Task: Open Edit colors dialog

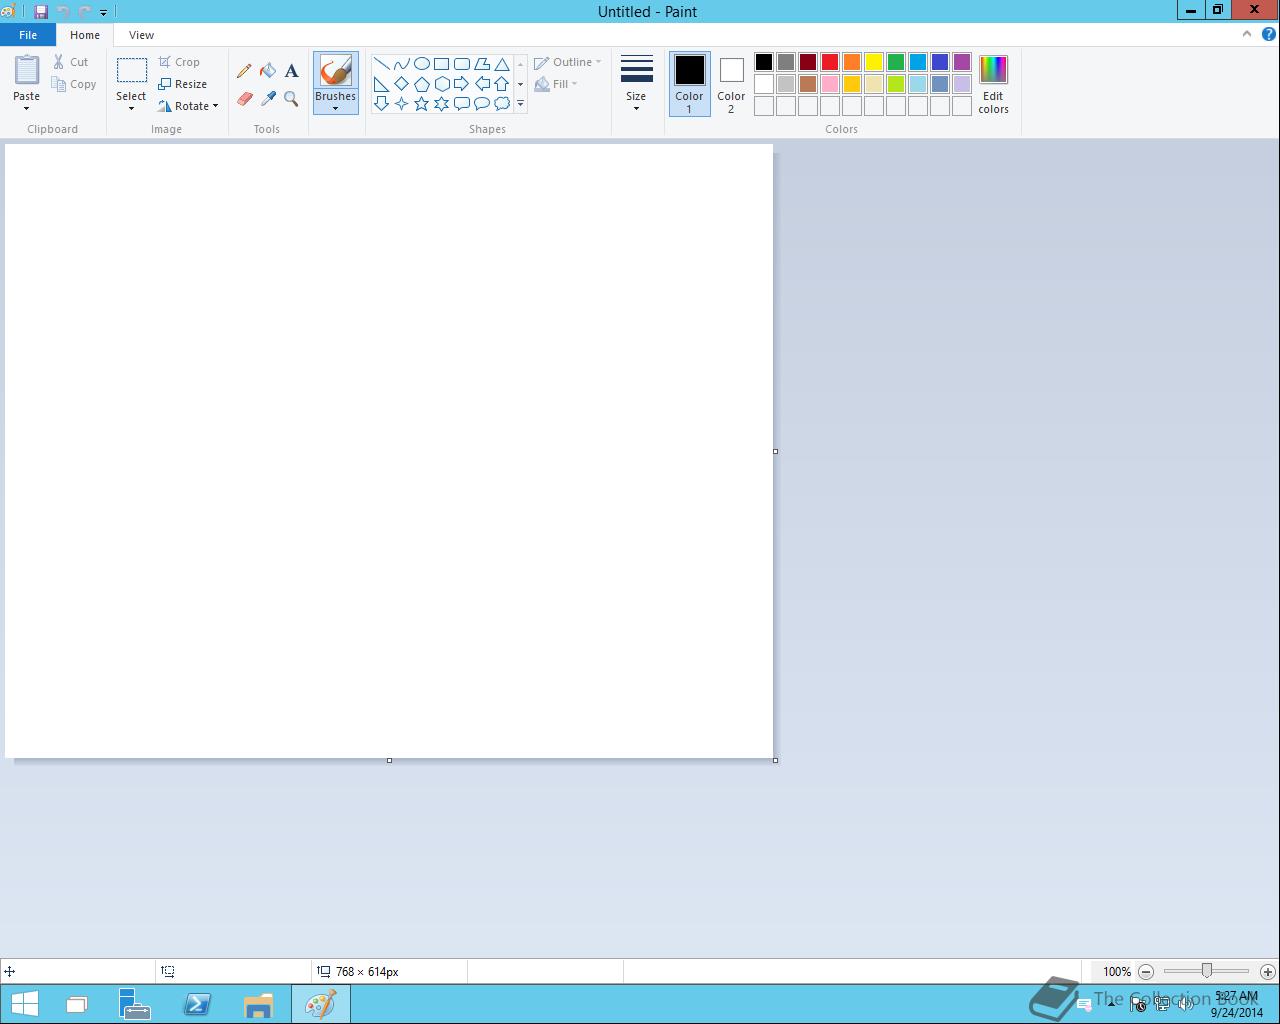Action: point(993,85)
